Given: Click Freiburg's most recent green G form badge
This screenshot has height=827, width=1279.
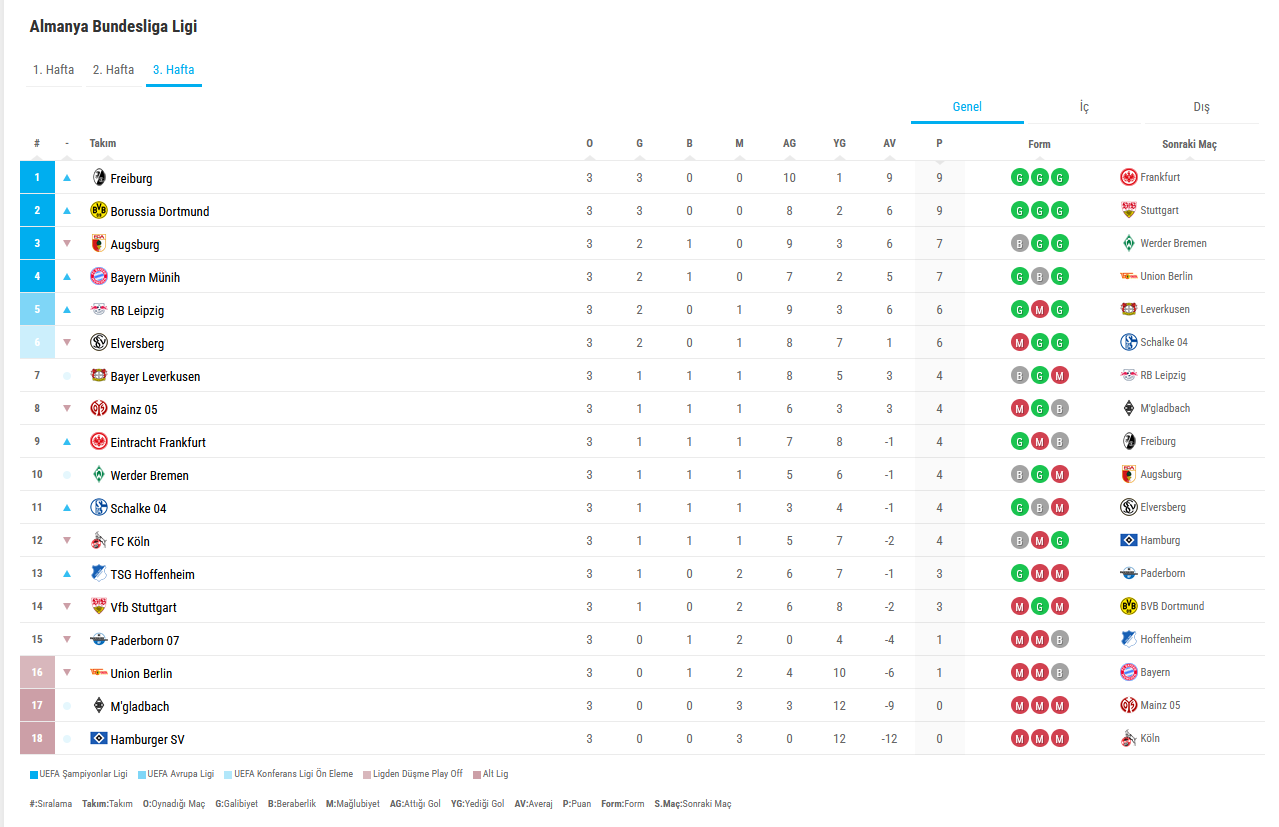Looking at the screenshot, I should [x=1060, y=178].
